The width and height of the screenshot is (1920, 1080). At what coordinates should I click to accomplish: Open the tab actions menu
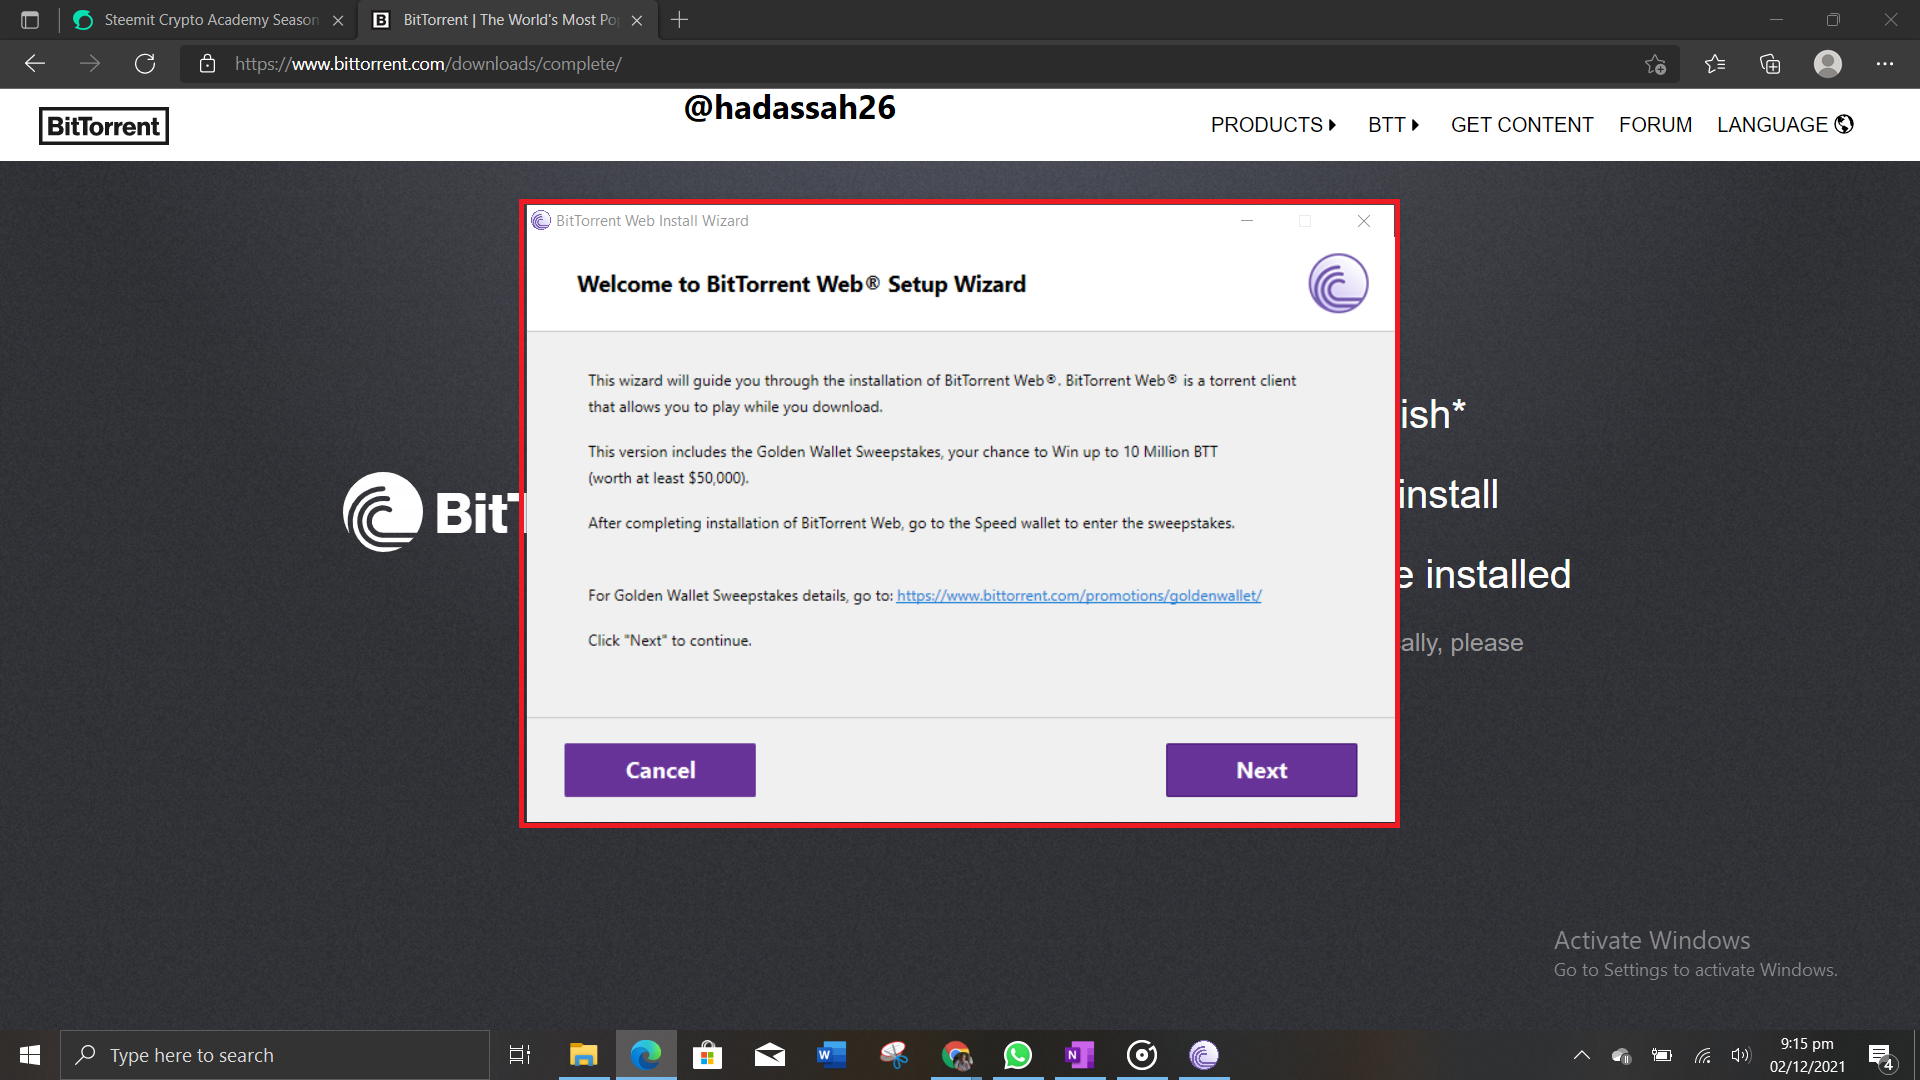(x=30, y=20)
